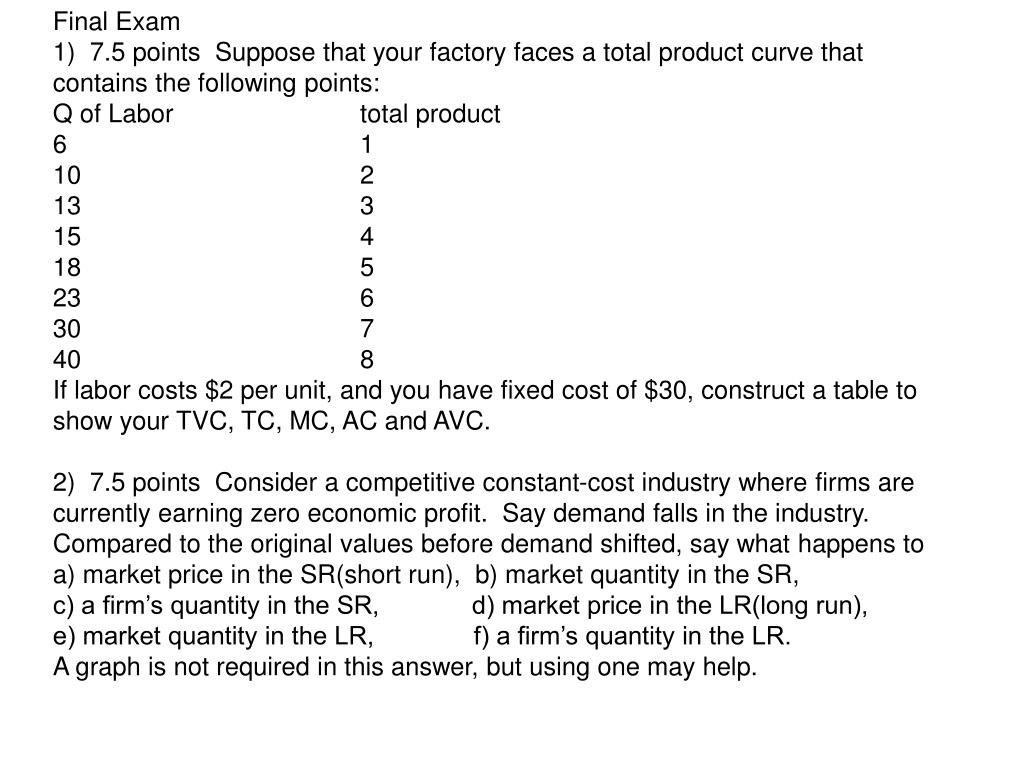Click total product value 5
The image size is (1024, 768).
(x=366, y=267)
